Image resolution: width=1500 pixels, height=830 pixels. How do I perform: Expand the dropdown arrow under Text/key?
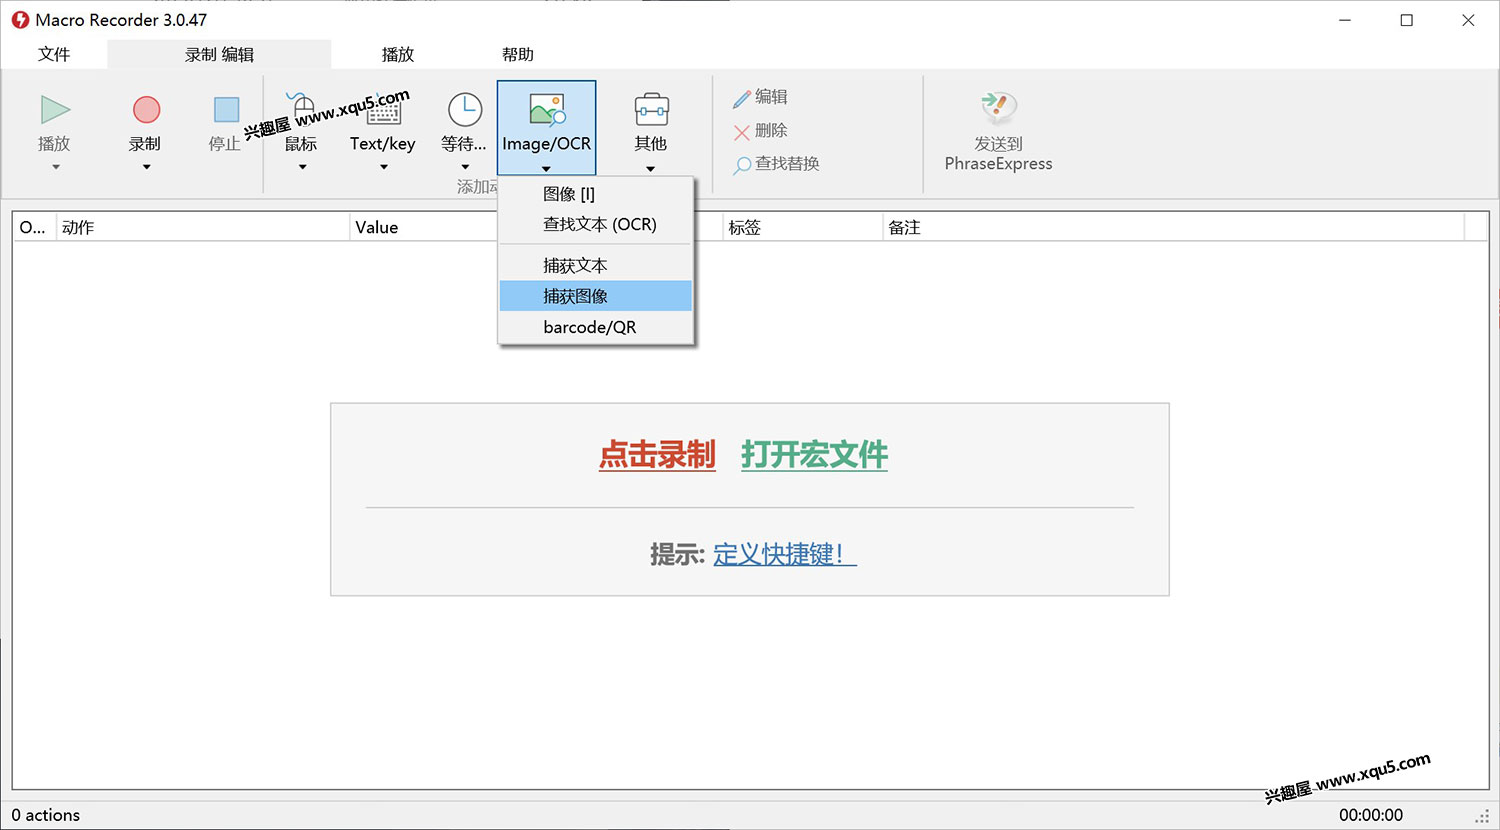[383, 167]
